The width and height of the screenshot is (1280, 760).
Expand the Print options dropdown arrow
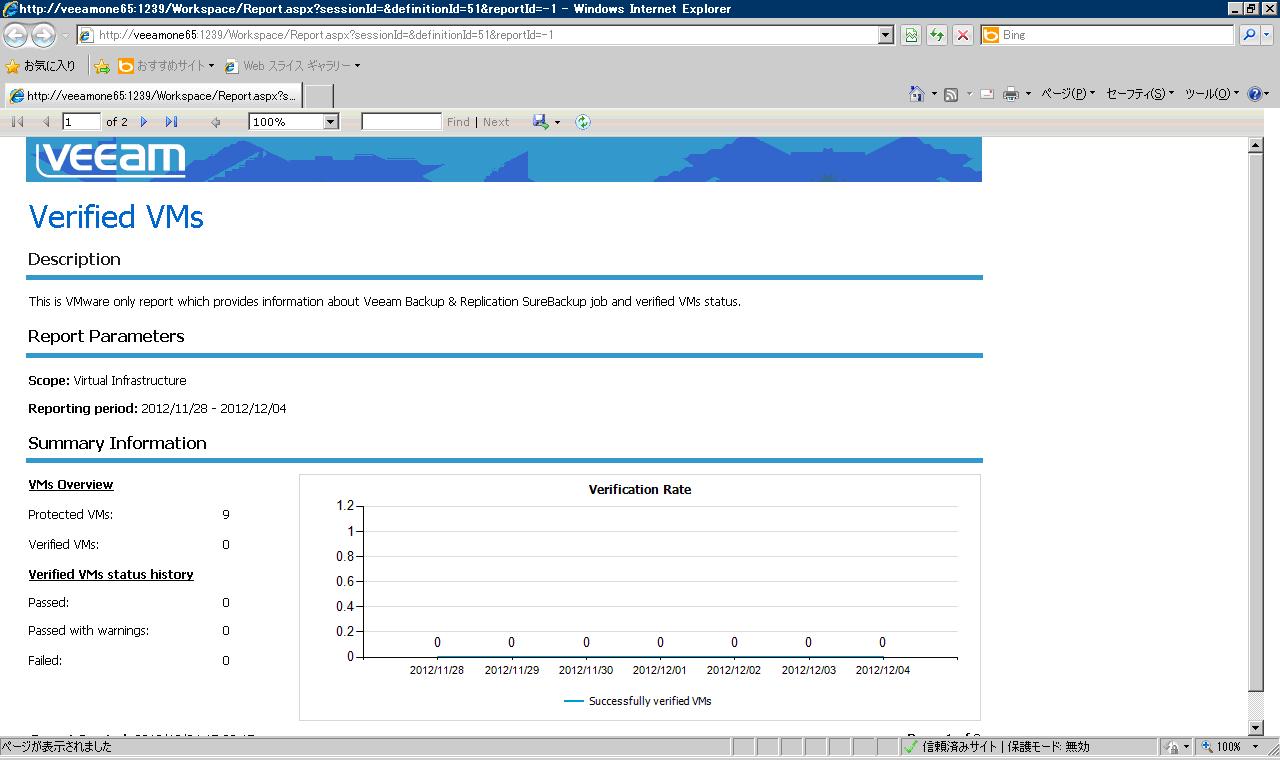(x=1027, y=94)
